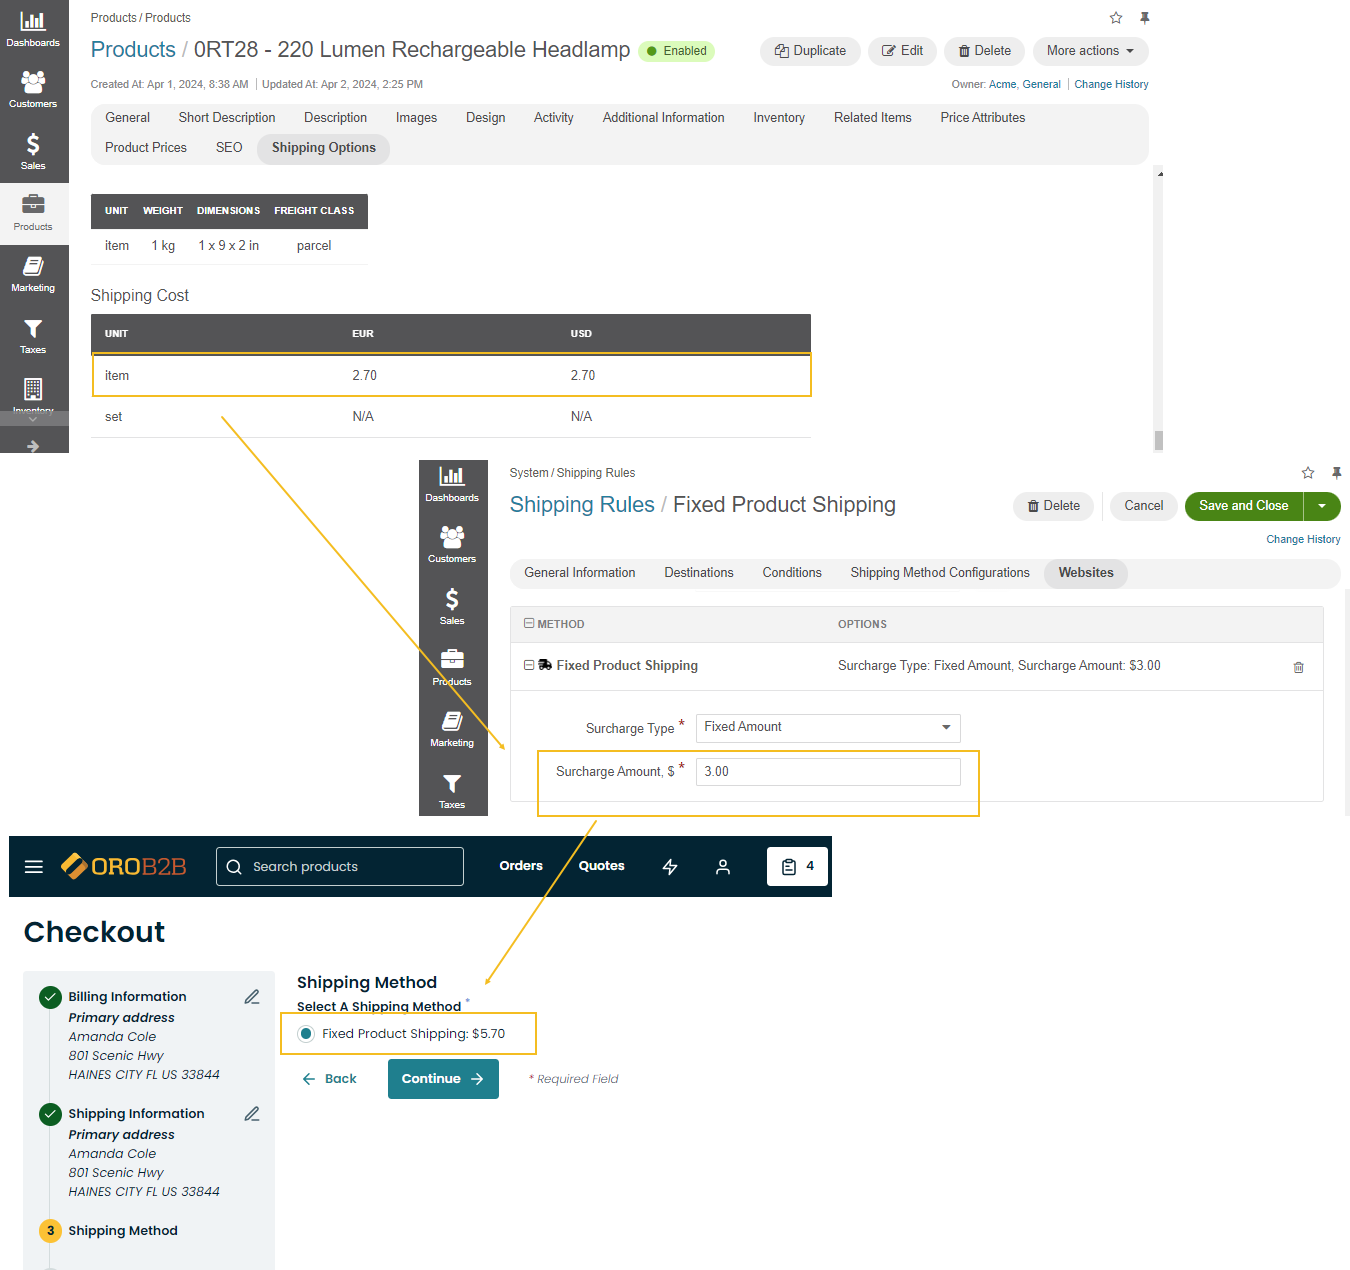Screen dimensions: 1350x1270
Task: Open Marketing in Shipping Rules sidebar
Action: pos(452,729)
